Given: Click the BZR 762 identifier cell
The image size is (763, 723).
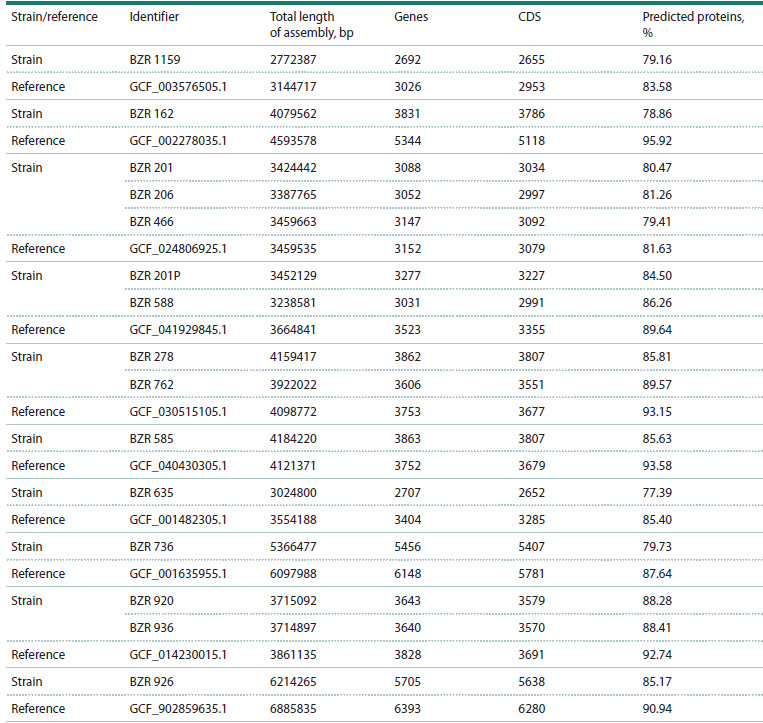Looking at the screenshot, I should (x=151, y=385).
